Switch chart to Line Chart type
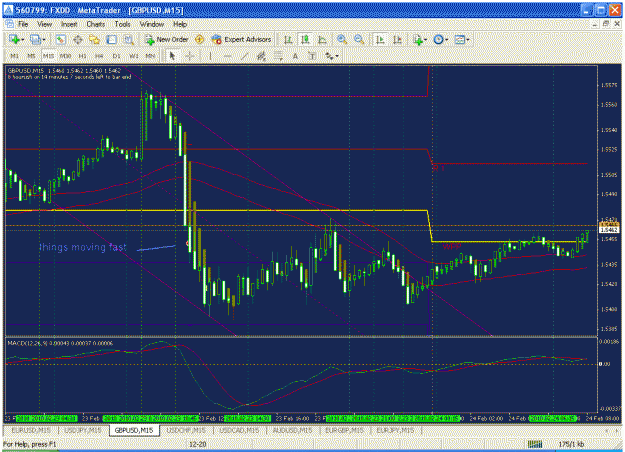The width and height of the screenshot is (625, 452). pos(322,39)
